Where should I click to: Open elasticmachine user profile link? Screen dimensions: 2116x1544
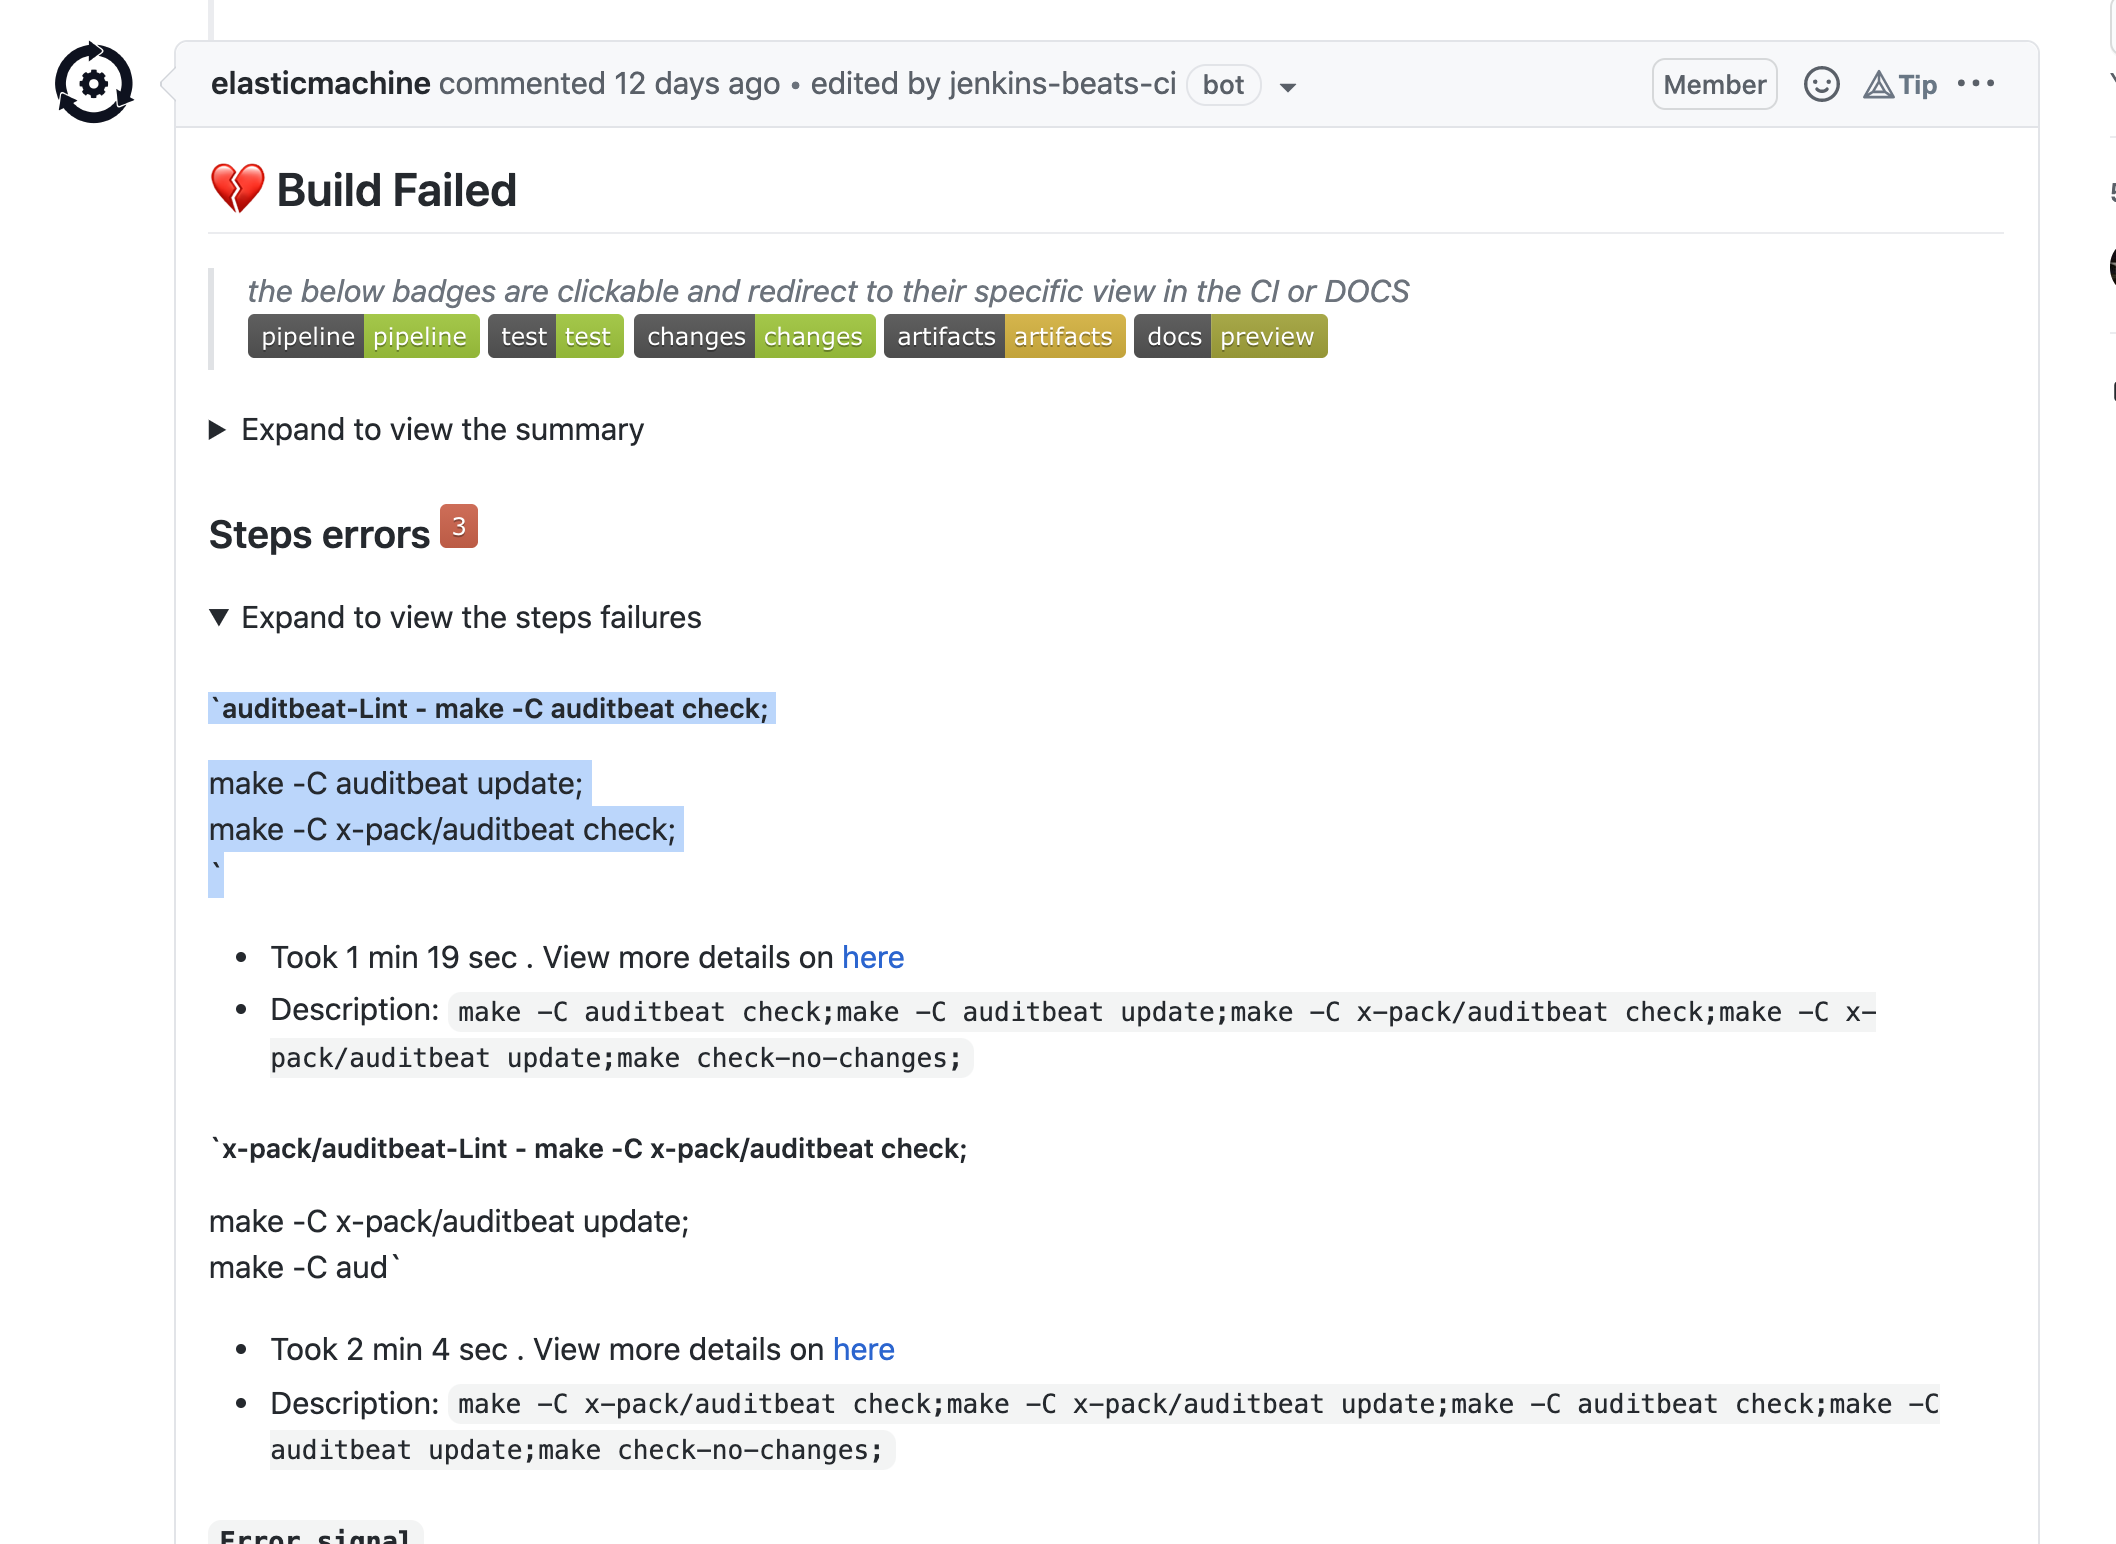(320, 84)
